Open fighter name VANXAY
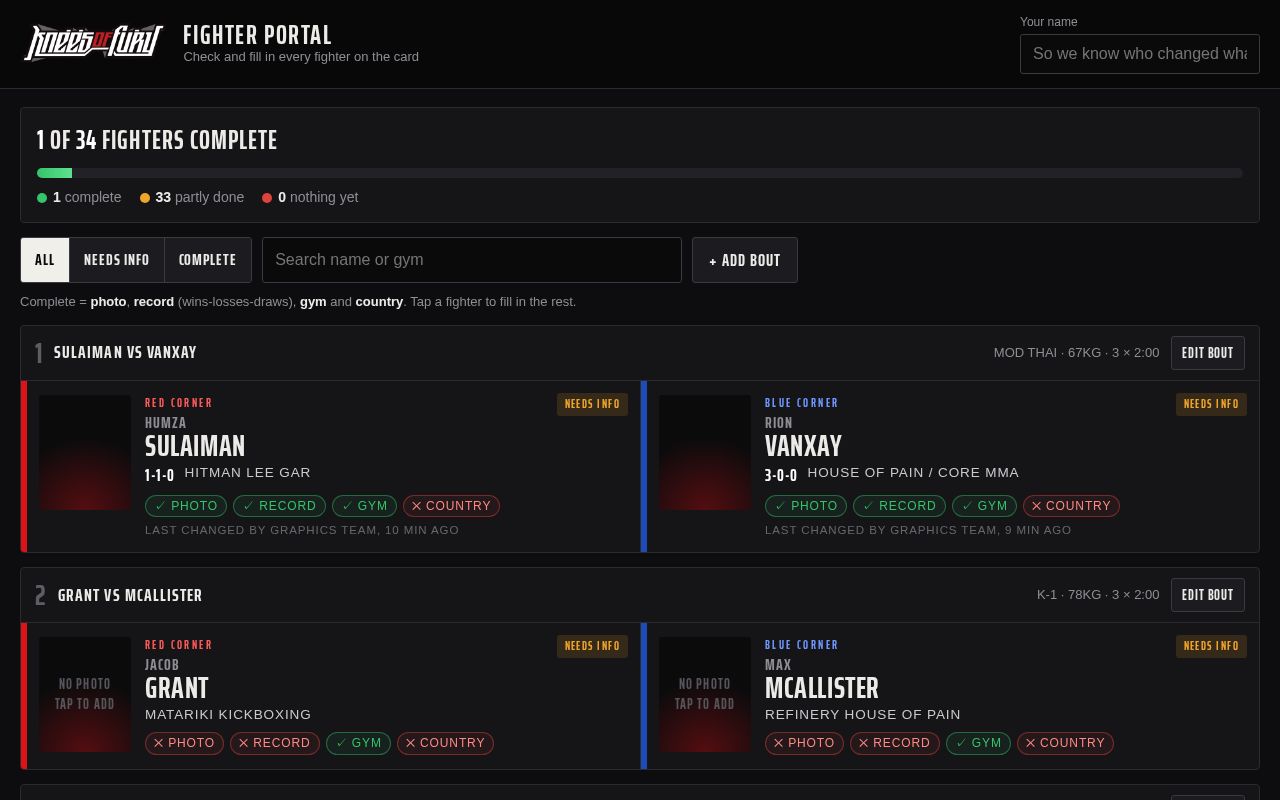 pyautogui.click(x=803, y=446)
